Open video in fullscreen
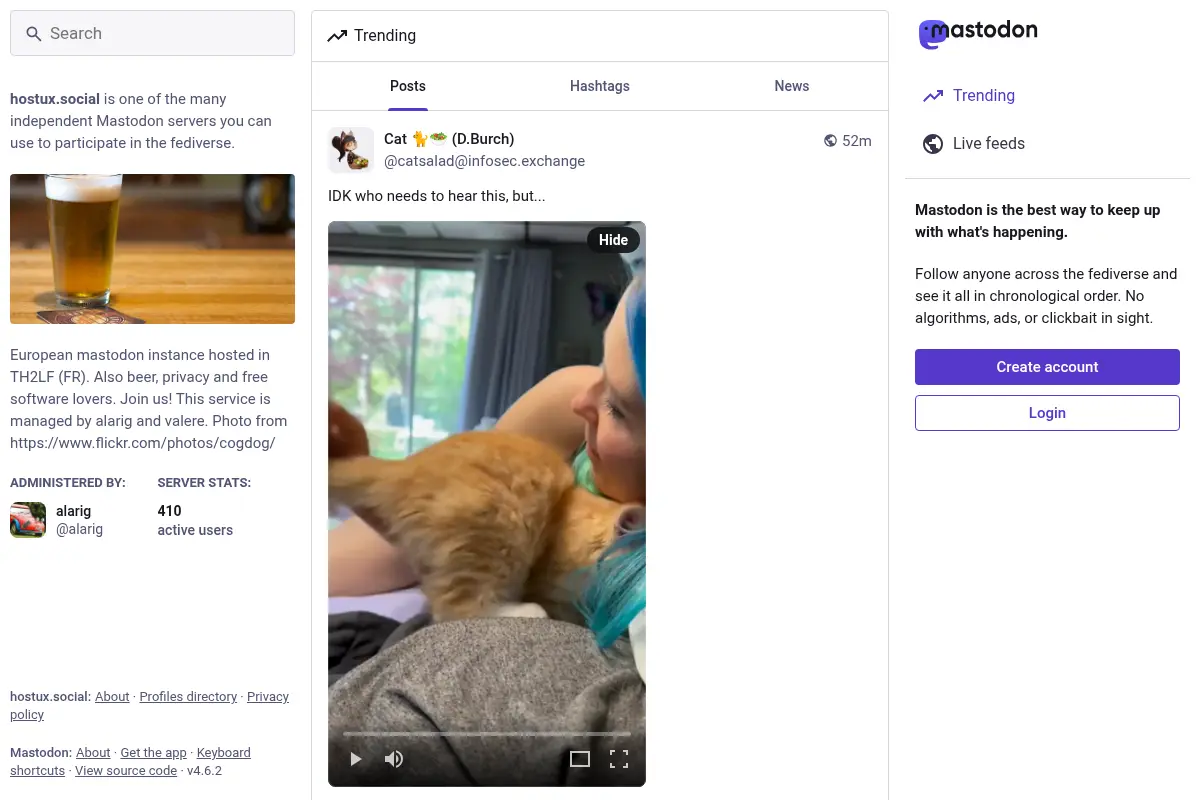The image size is (1200, 800). point(619,759)
